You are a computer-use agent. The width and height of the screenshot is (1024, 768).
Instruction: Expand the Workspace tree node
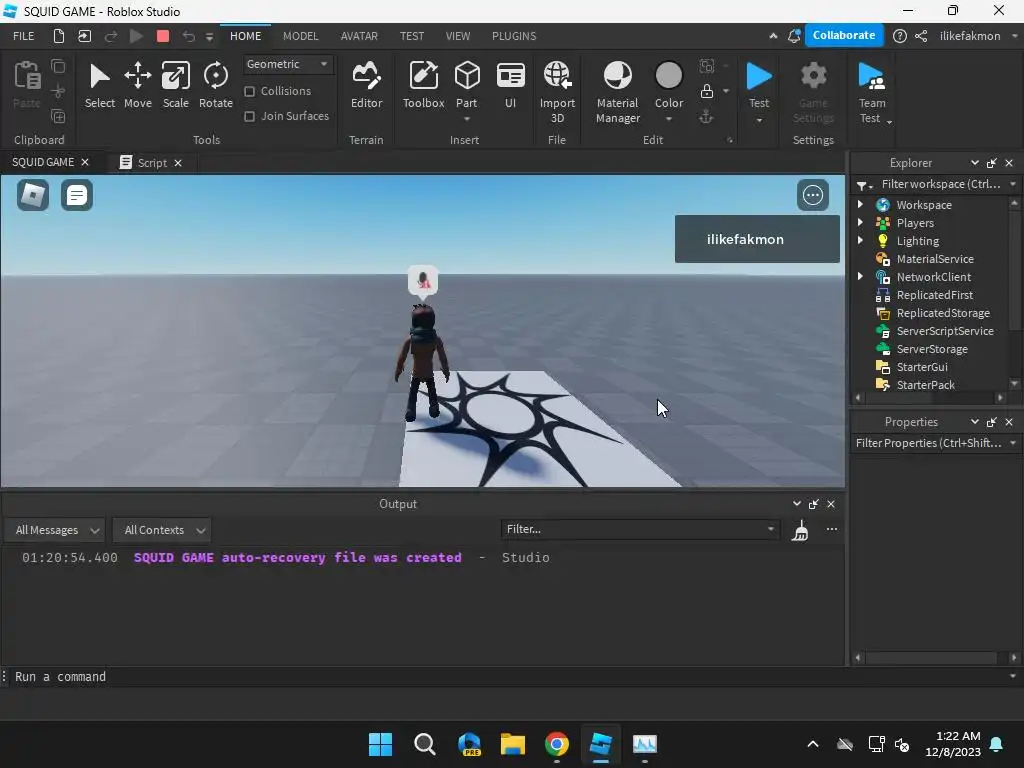tap(860, 204)
